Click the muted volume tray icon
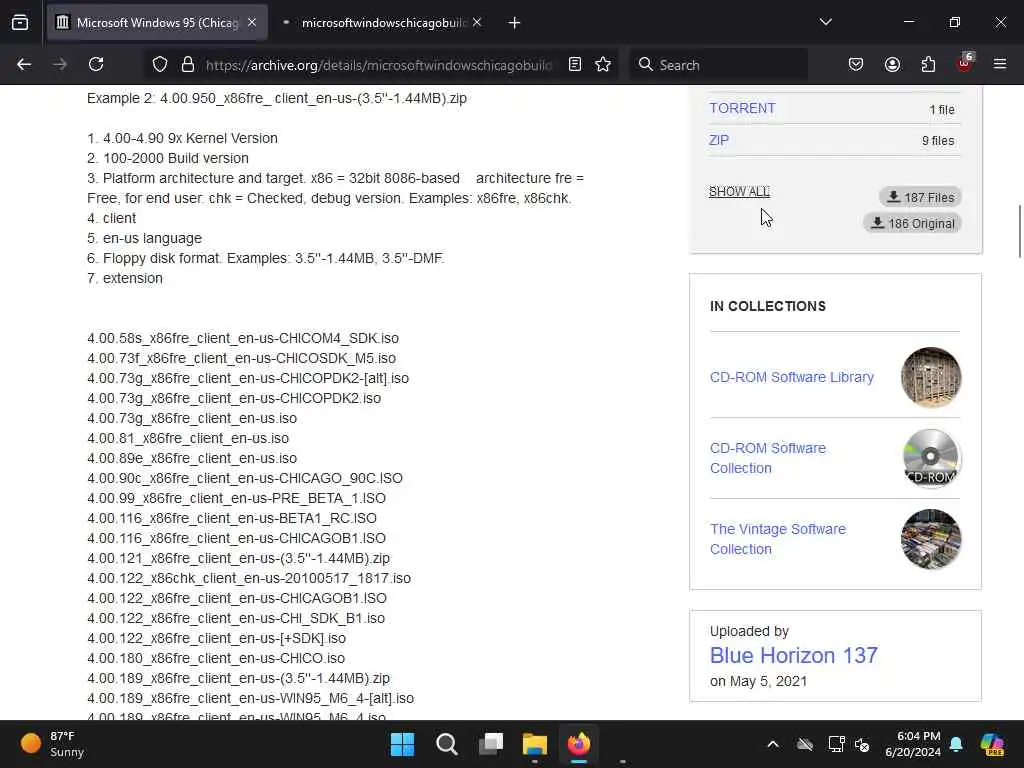 (x=862, y=744)
